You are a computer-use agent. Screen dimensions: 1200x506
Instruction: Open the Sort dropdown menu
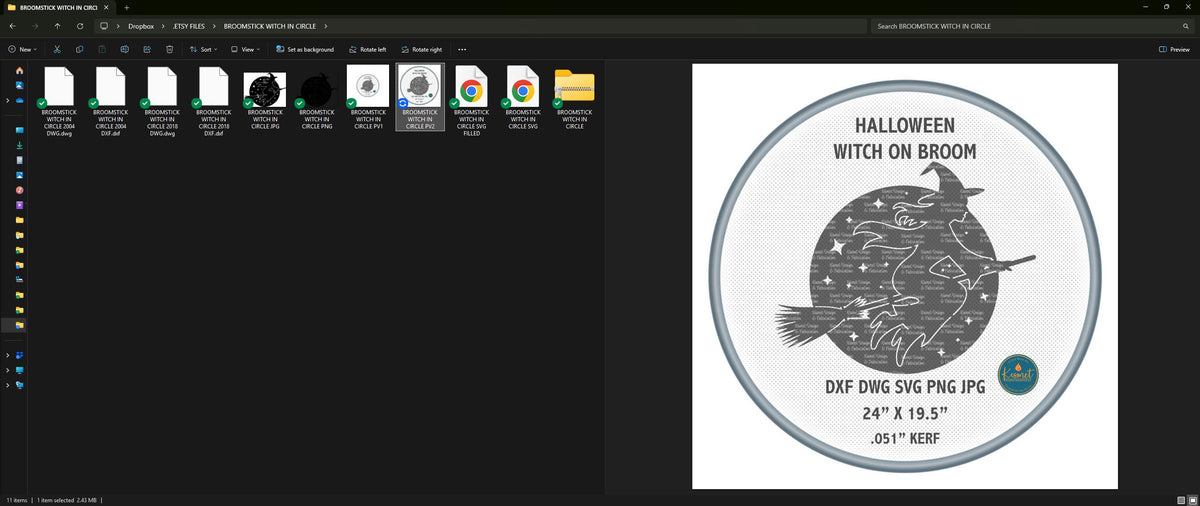click(204, 49)
